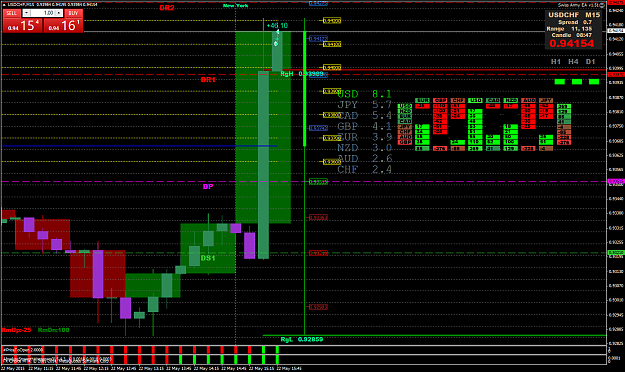Click the AUD column header in currency matrix
This screenshot has height=372, width=625.
tap(528, 100)
